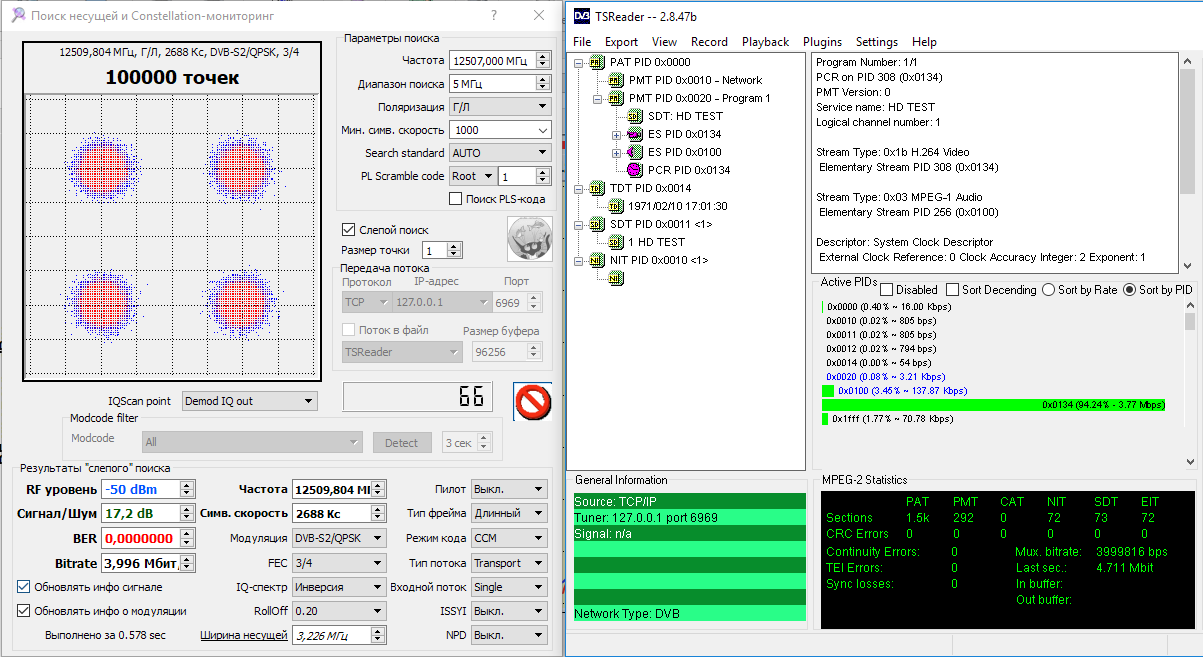Click video camera icon for ES PID 0x0134

click(x=635, y=134)
